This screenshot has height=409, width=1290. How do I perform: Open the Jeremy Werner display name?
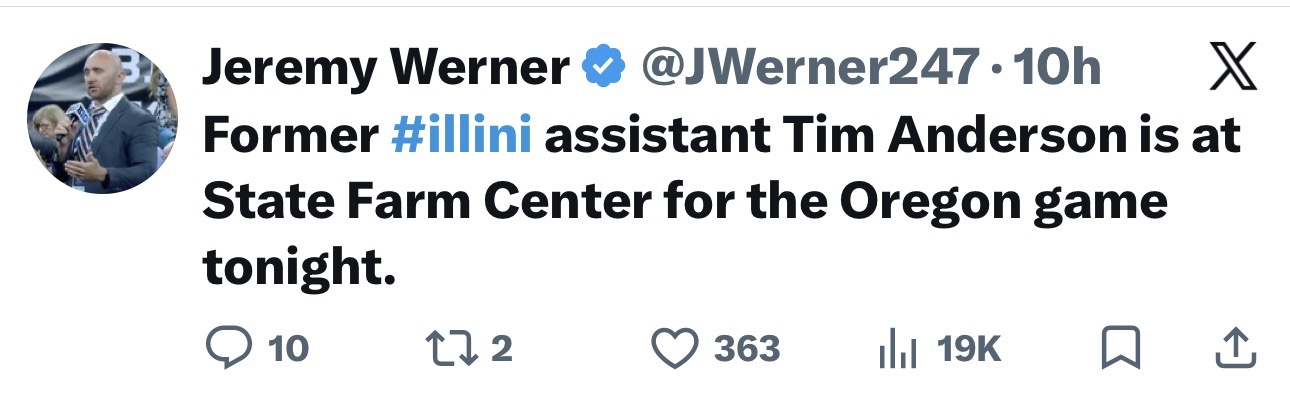pos(385,69)
